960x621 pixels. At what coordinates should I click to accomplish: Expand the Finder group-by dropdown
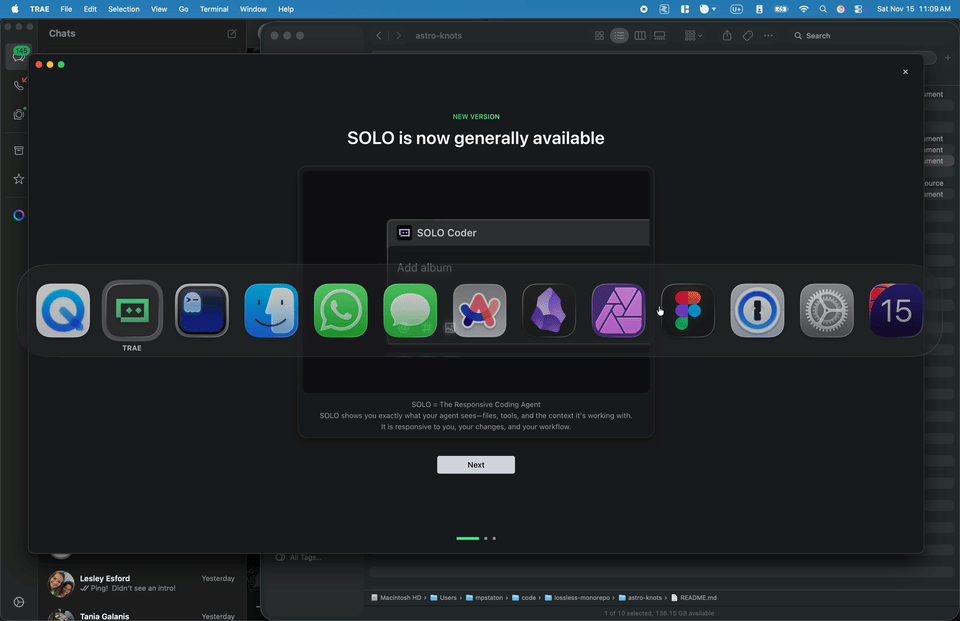click(x=693, y=36)
